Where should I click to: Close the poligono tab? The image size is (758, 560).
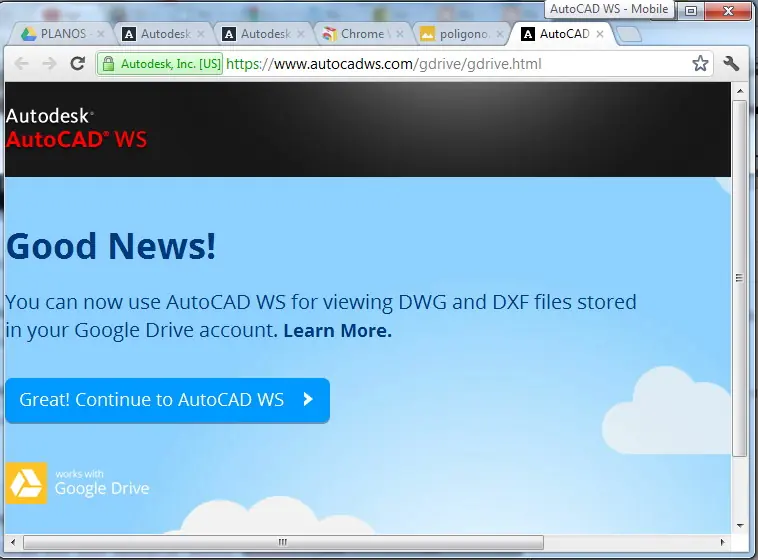tap(500, 34)
